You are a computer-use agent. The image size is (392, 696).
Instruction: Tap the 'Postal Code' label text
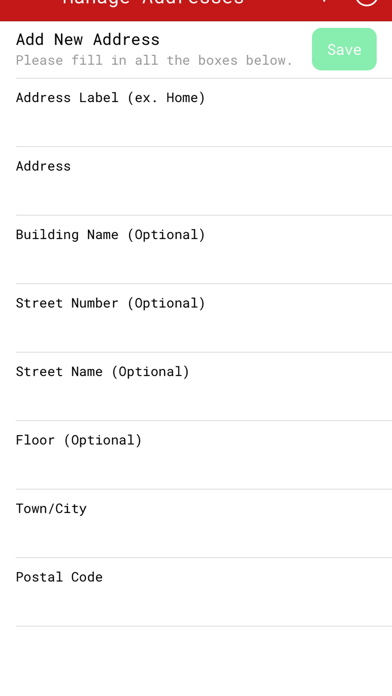tap(59, 577)
